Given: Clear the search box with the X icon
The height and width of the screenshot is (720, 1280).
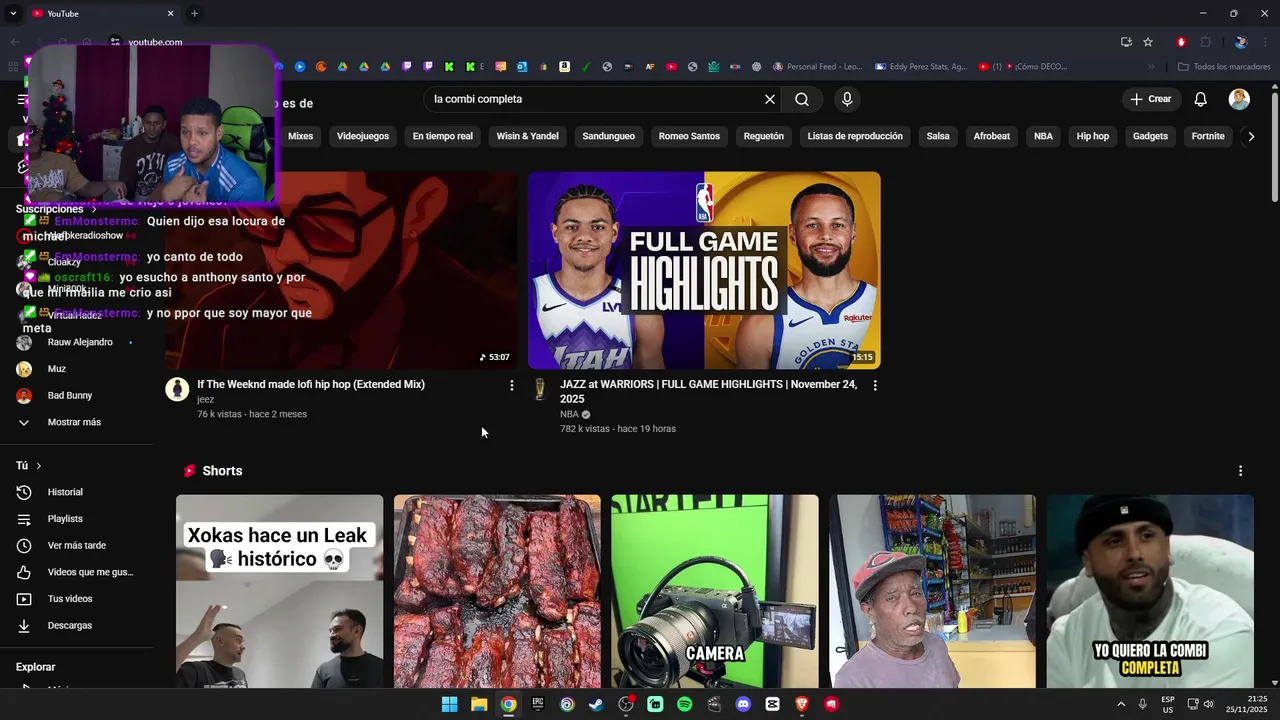Looking at the screenshot, I should [x=770, y=99].
